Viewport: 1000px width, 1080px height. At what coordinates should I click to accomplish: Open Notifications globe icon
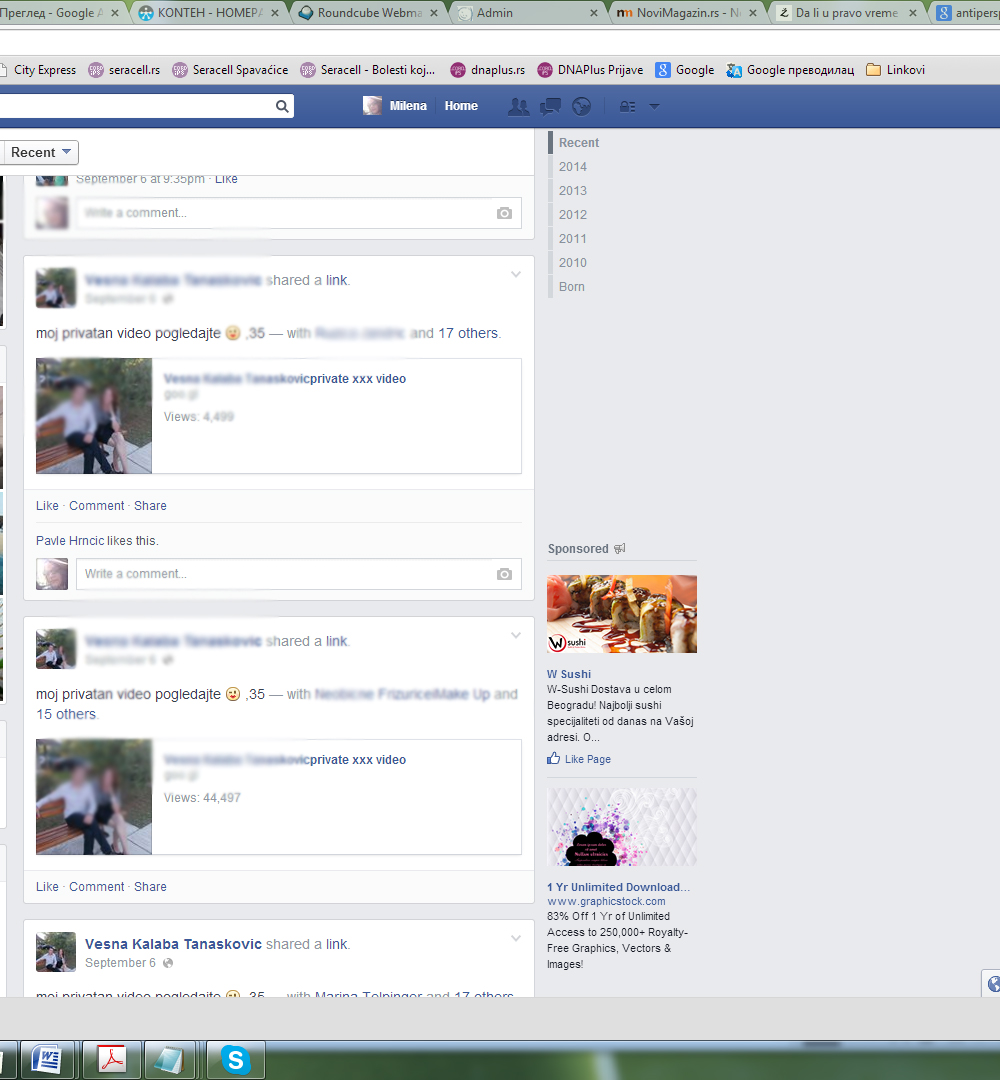[x=581, y=106]
